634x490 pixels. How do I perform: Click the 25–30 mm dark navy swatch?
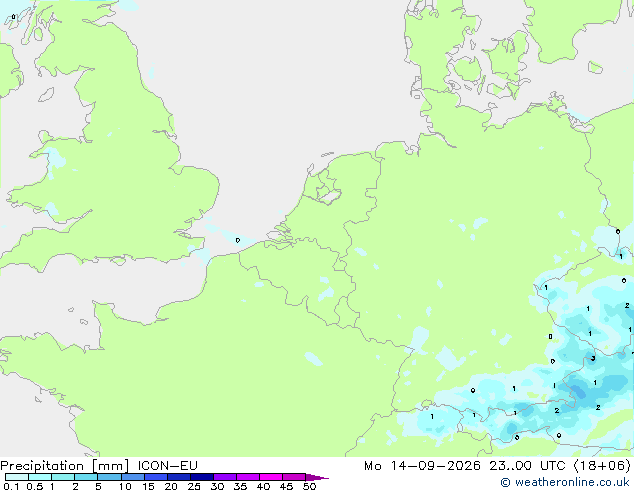202,477
